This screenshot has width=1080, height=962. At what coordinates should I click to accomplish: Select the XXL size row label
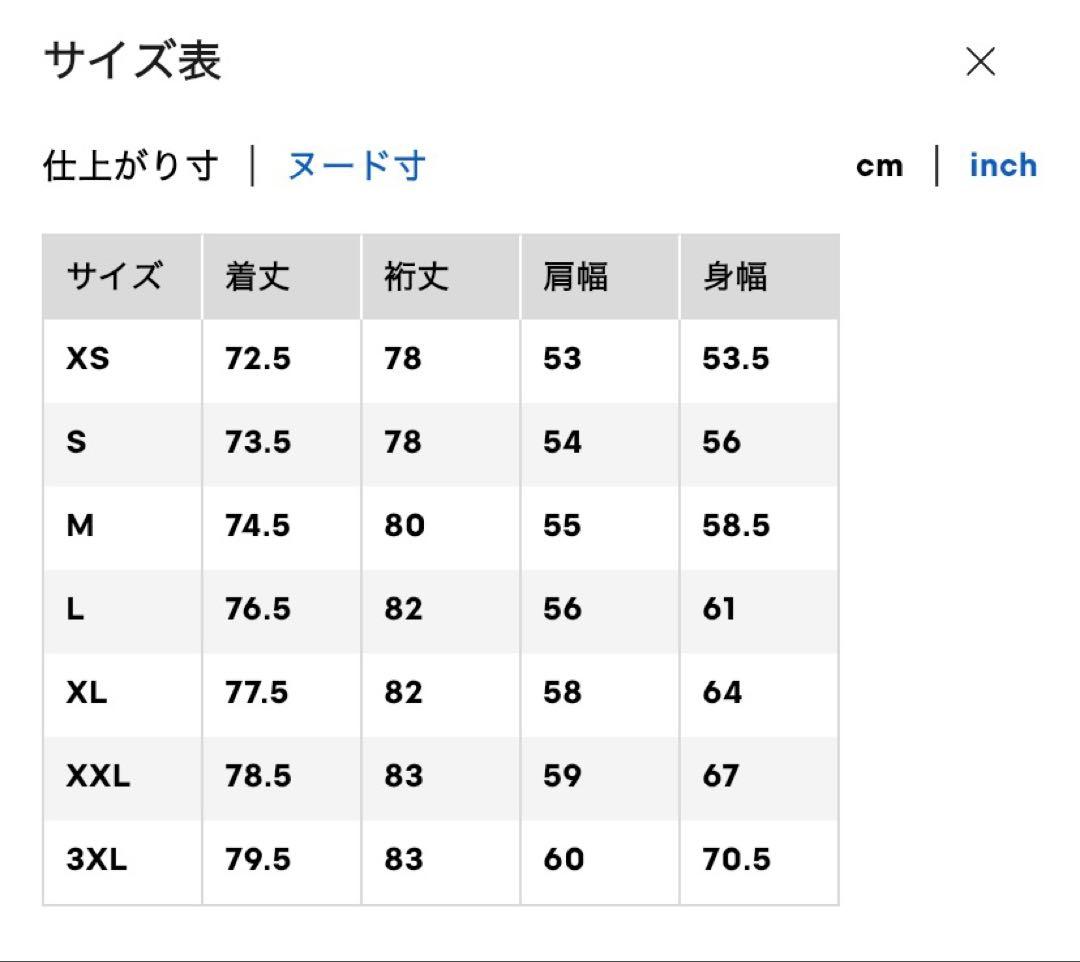click(x=98, y=776)
